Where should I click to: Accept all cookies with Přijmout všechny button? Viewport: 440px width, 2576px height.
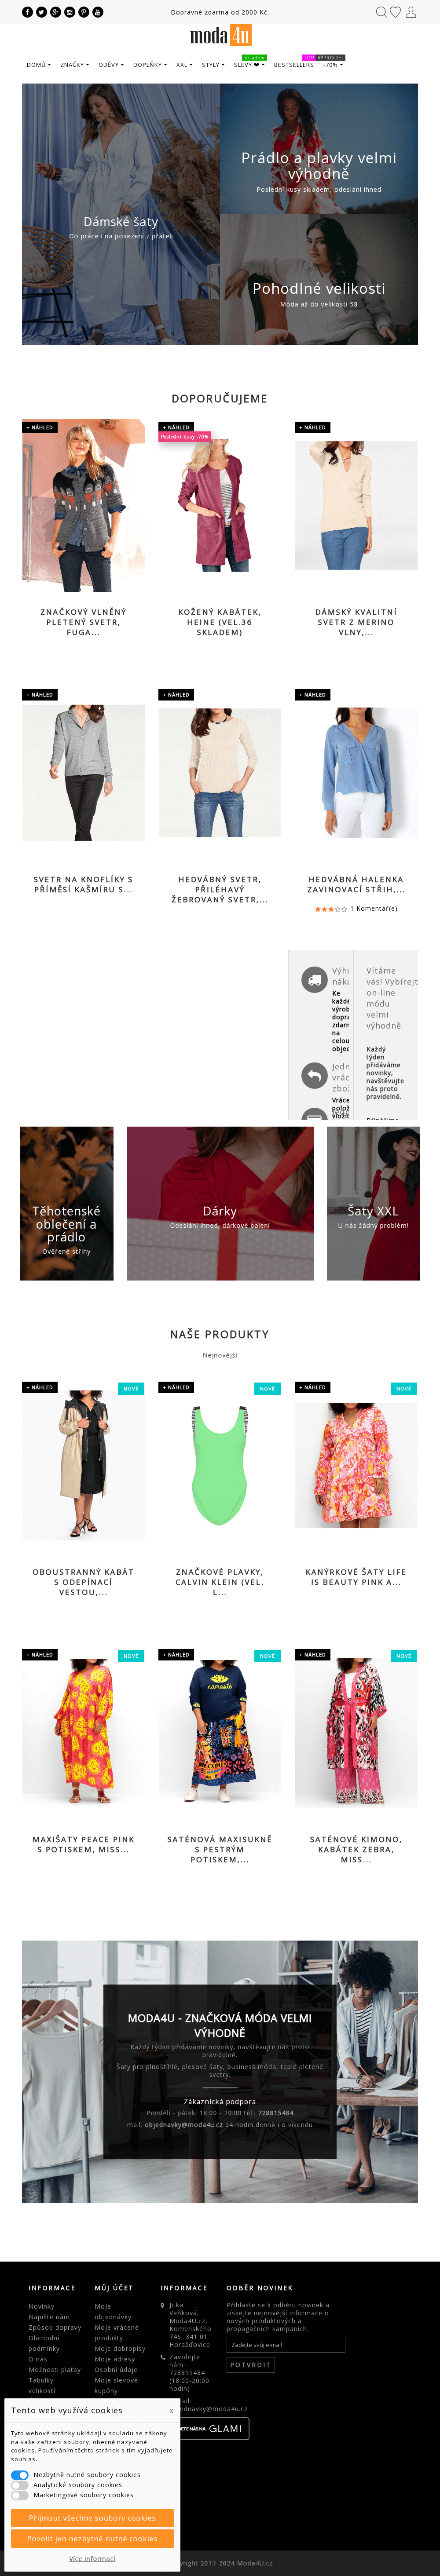tap(92, 2518)
